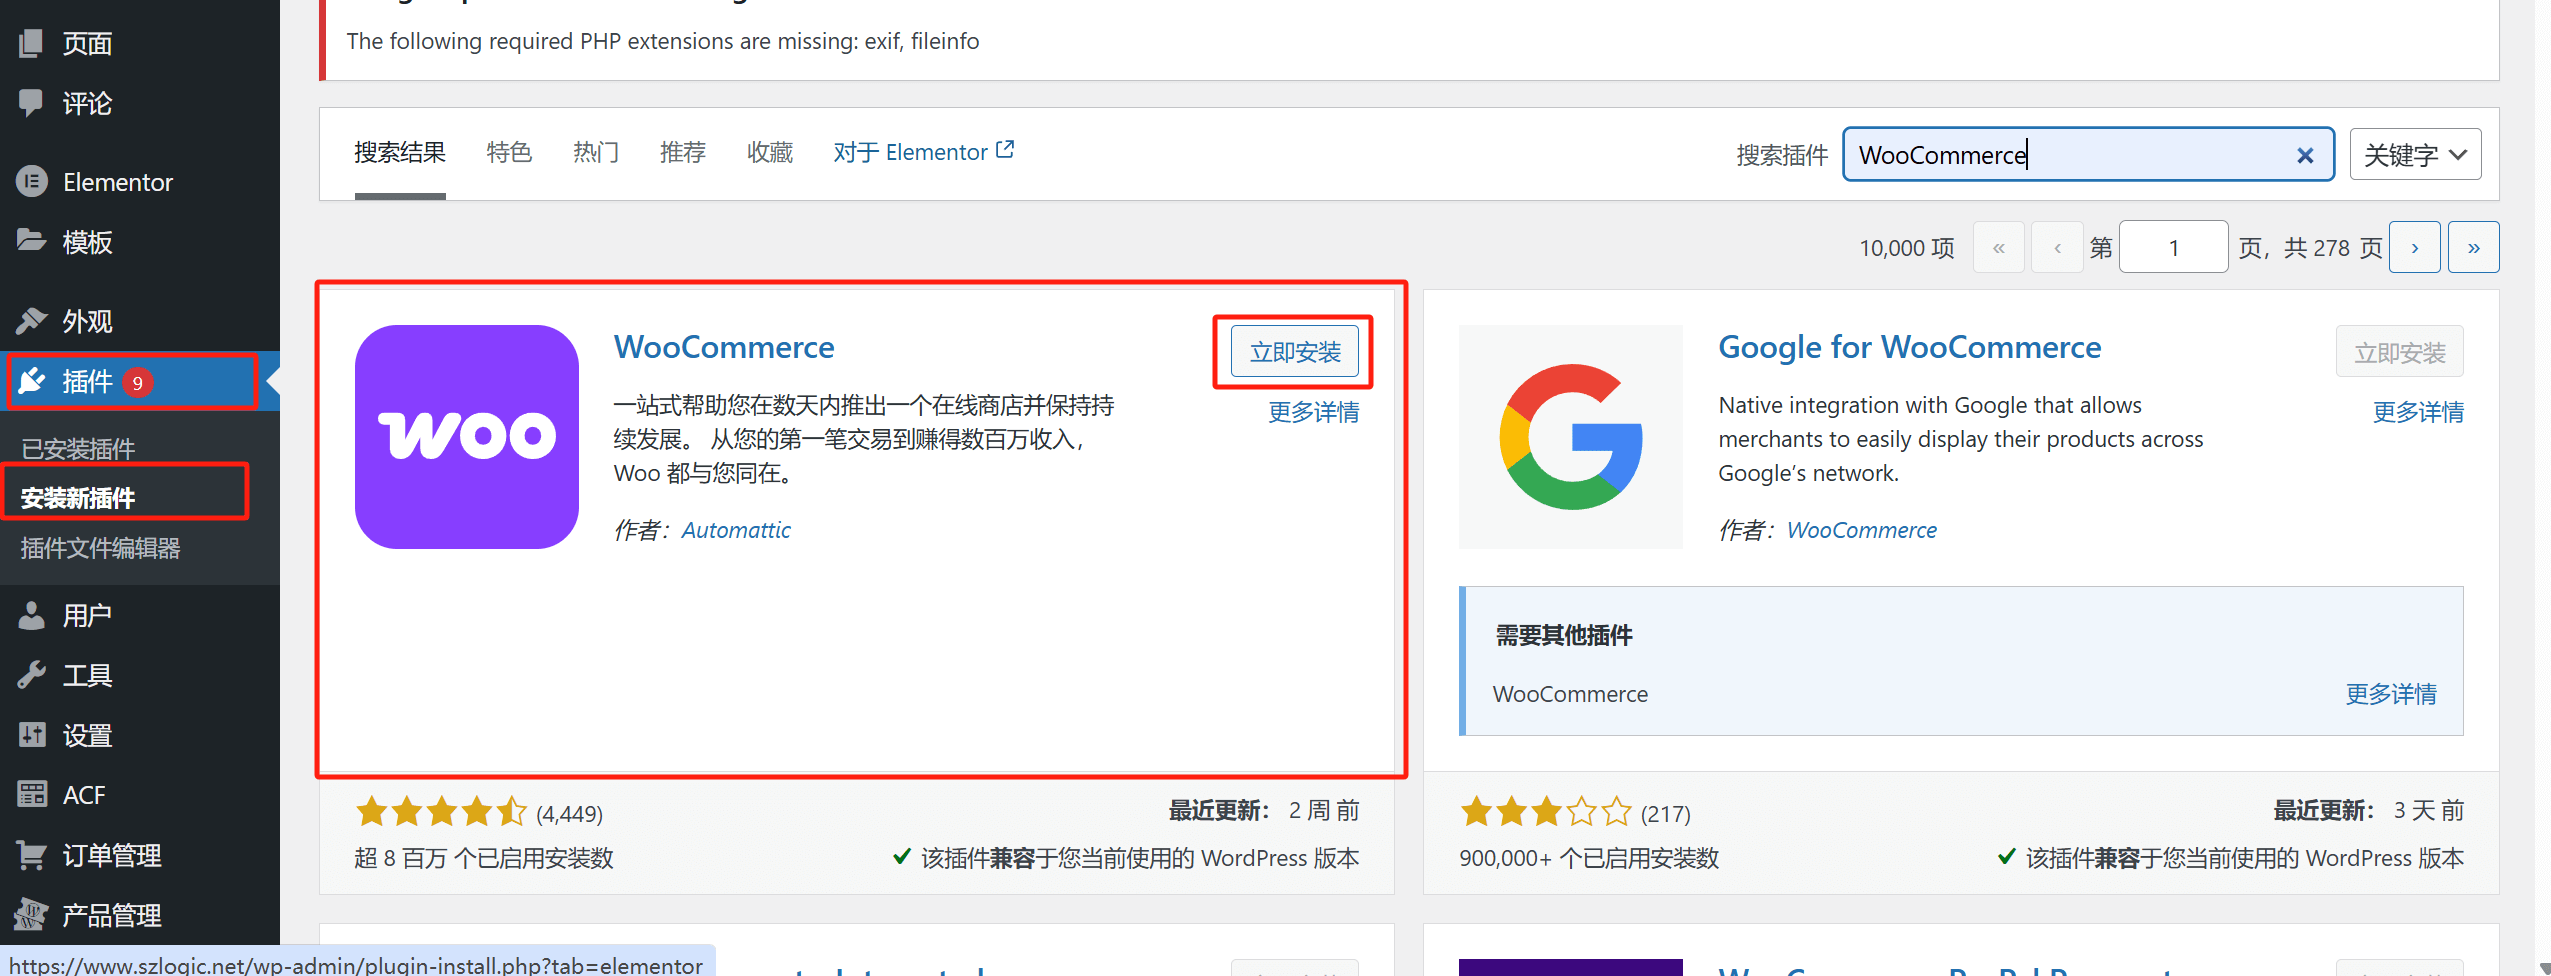Image resolution: width=2551 pixels, height=976 pixels.
Task: Open the Users (用户) person icon
Action: tap(31, 615)
